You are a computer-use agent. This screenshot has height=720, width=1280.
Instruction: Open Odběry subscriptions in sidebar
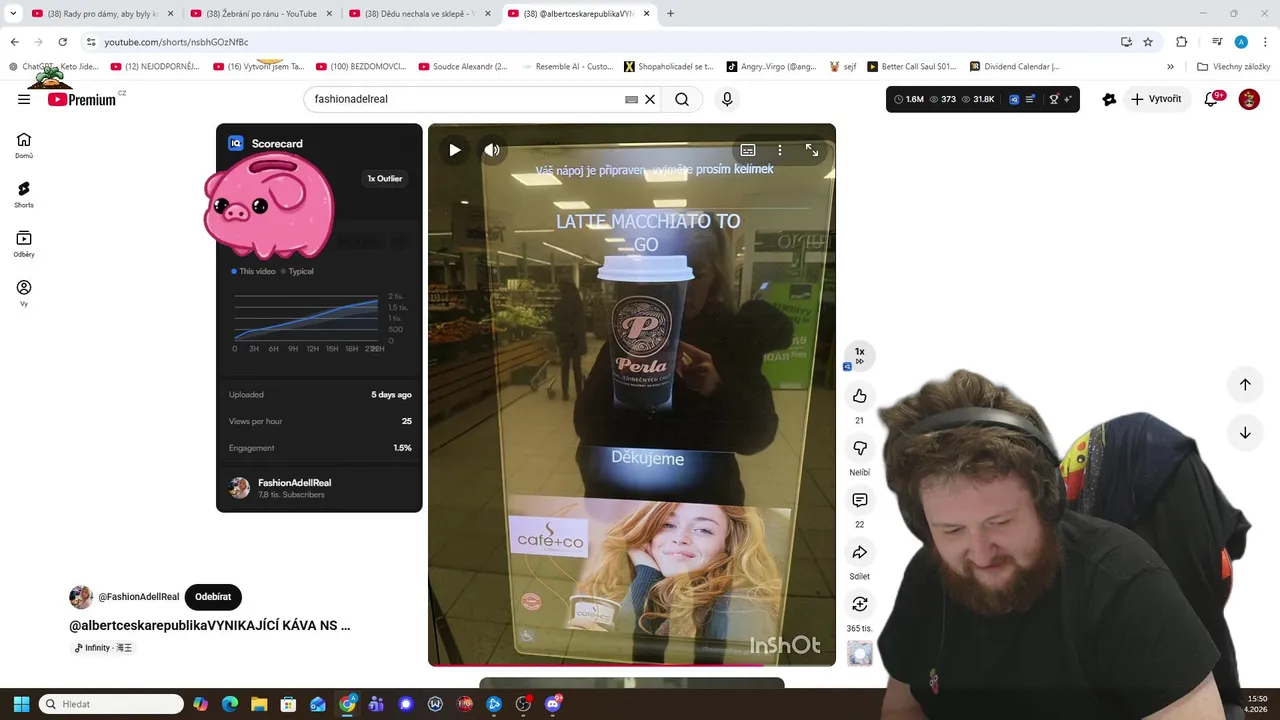coord(24,244)
